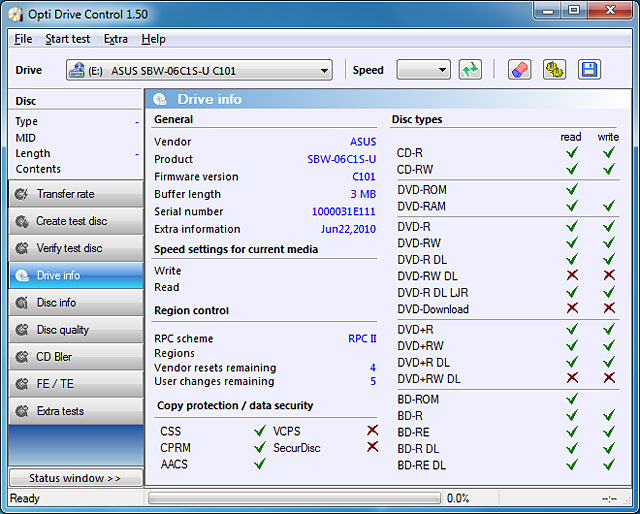This screenshot has height=514, width=640.
Task: Maximize the Opti Drive Control window
Action: click(x=574, y=11)
